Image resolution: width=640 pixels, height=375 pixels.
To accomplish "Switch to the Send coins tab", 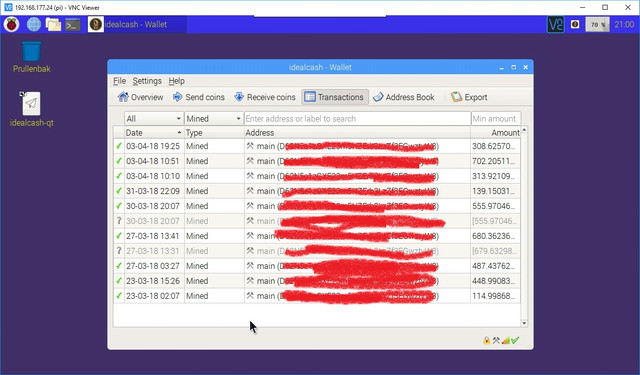I will coord(198,97).
